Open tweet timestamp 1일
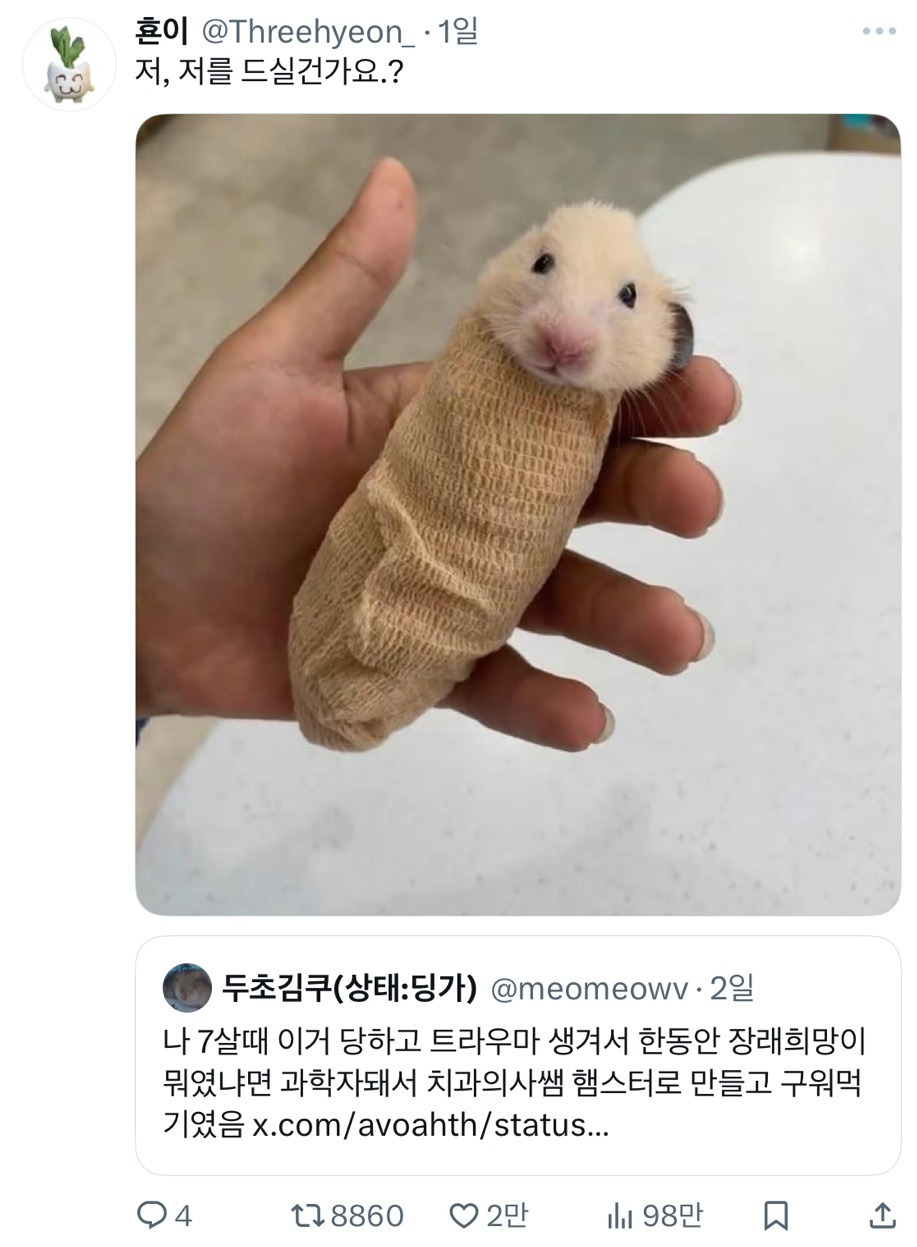The width and height of the screenshot is (917, 1247). [x=459, y=32]
